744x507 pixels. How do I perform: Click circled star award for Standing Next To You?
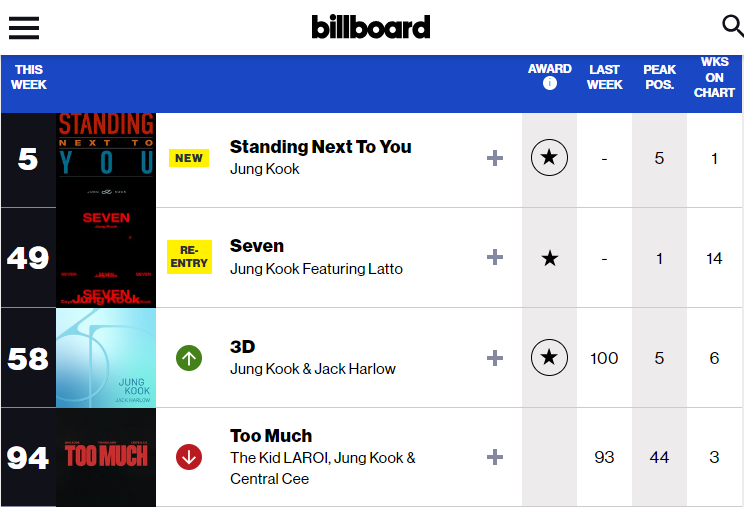point(550,158)
